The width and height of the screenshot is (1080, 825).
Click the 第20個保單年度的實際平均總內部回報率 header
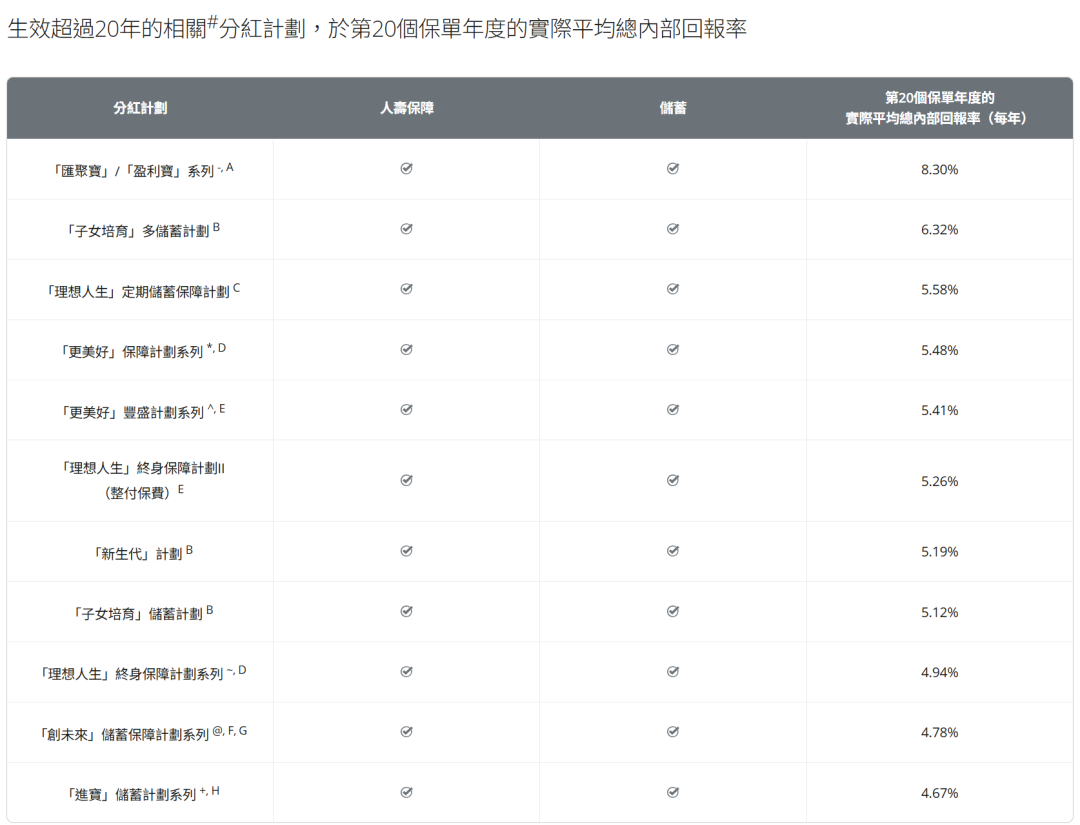coord(939,108)
